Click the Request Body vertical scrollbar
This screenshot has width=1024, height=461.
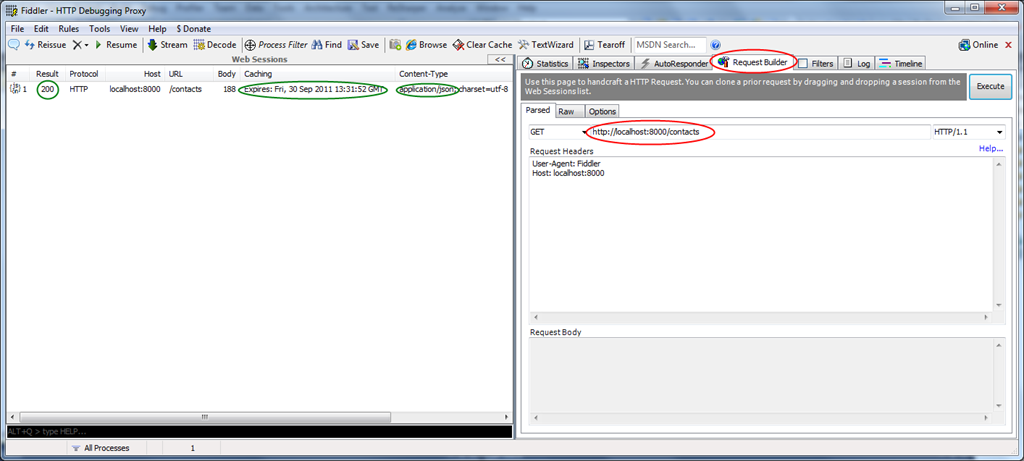[x=1000, y=374]
